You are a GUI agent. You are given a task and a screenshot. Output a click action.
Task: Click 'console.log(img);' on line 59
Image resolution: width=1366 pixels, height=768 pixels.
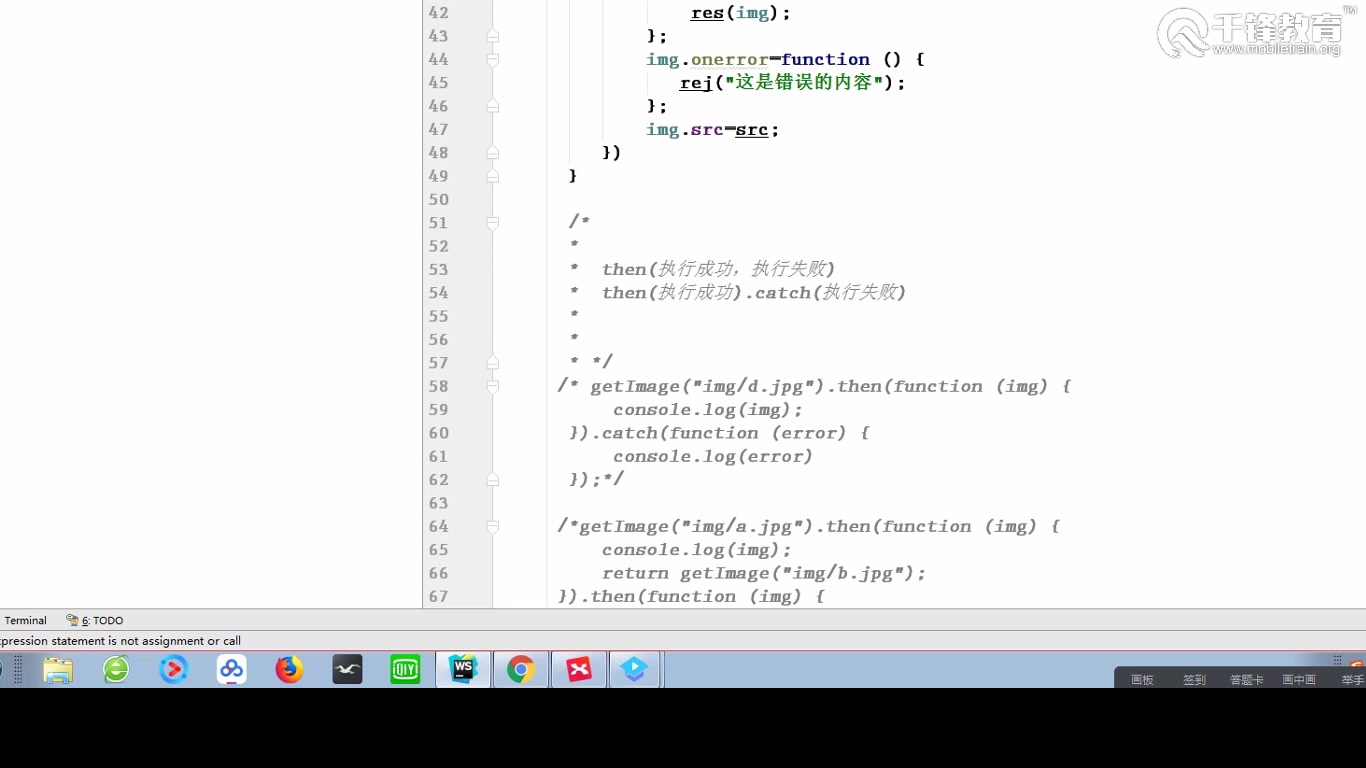click(x=708, y=410)
